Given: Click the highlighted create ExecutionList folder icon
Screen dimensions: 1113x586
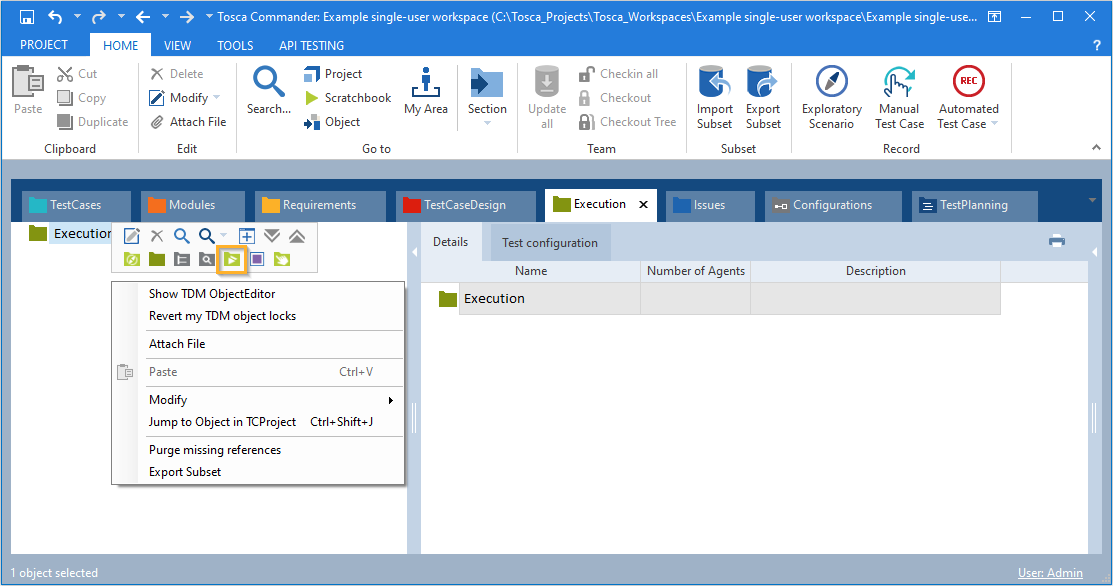Looking at the screenshot, I should coord(232,259).
